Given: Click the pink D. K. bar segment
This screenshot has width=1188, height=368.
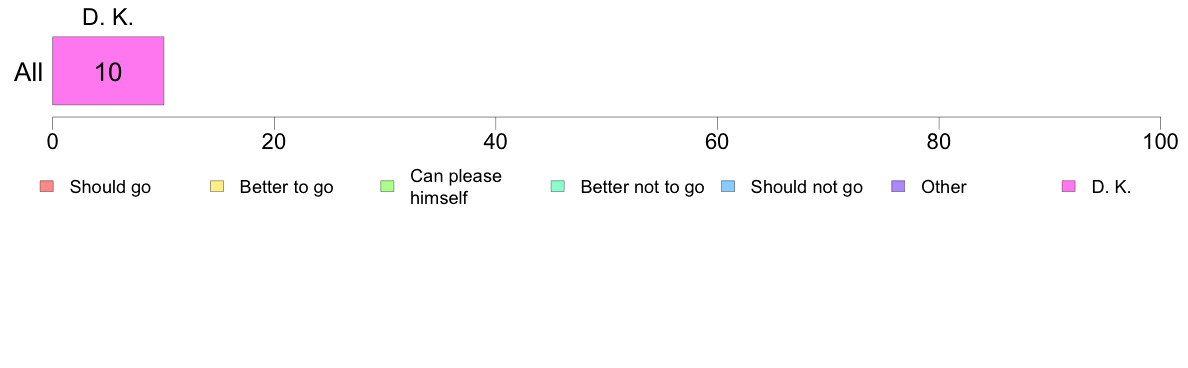Looking at the screenshot, I should coord(108,70).
